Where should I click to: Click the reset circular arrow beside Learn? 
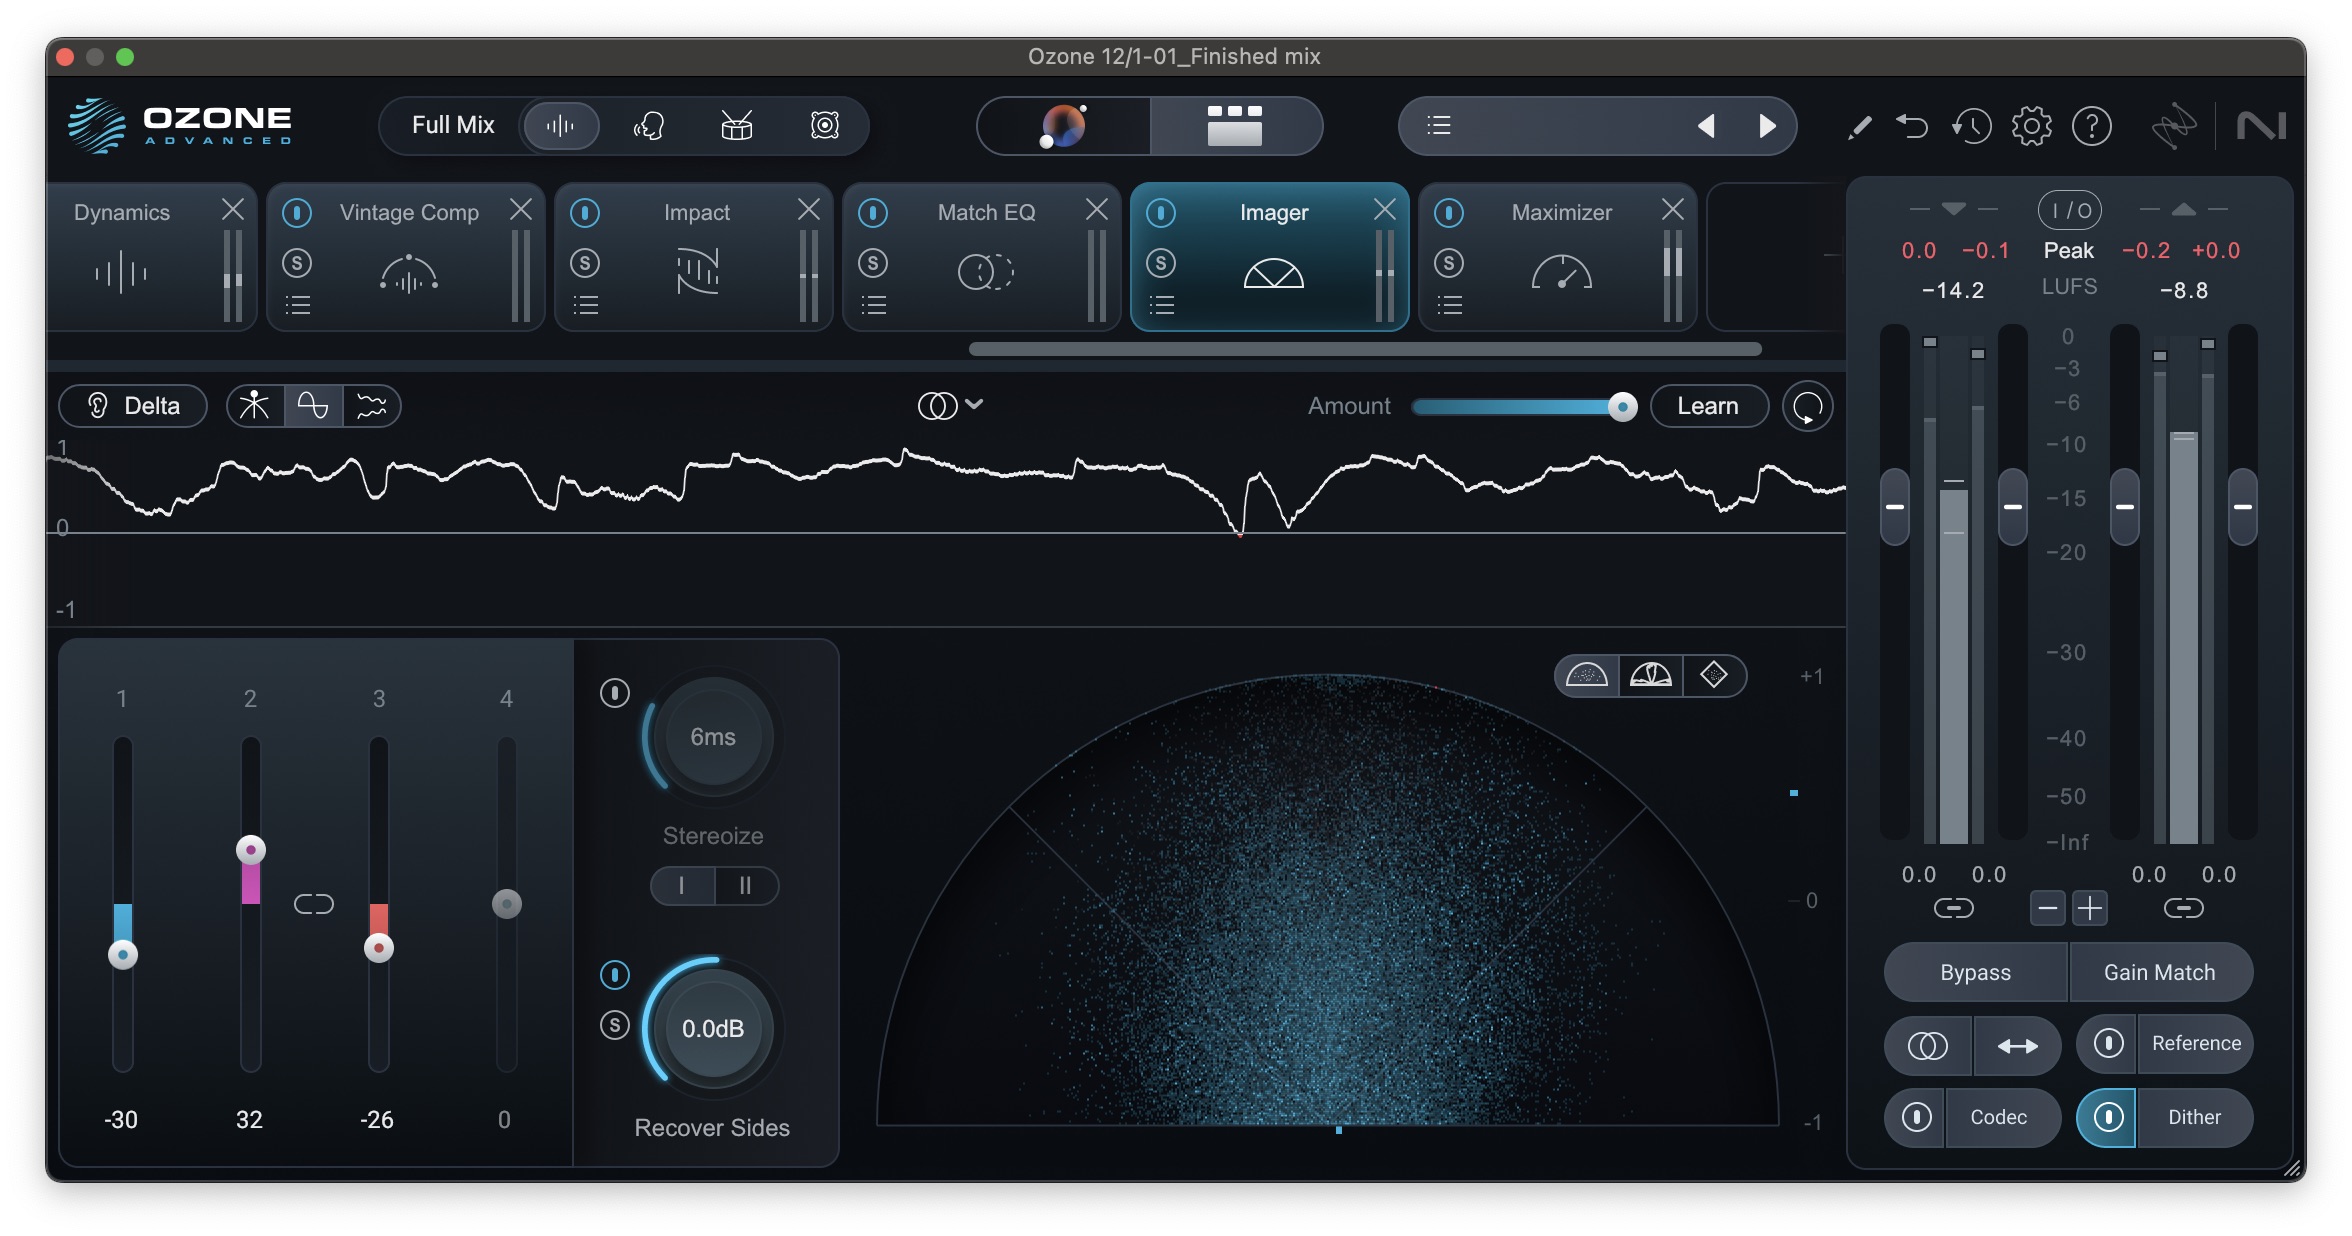tap(1808, 406)
